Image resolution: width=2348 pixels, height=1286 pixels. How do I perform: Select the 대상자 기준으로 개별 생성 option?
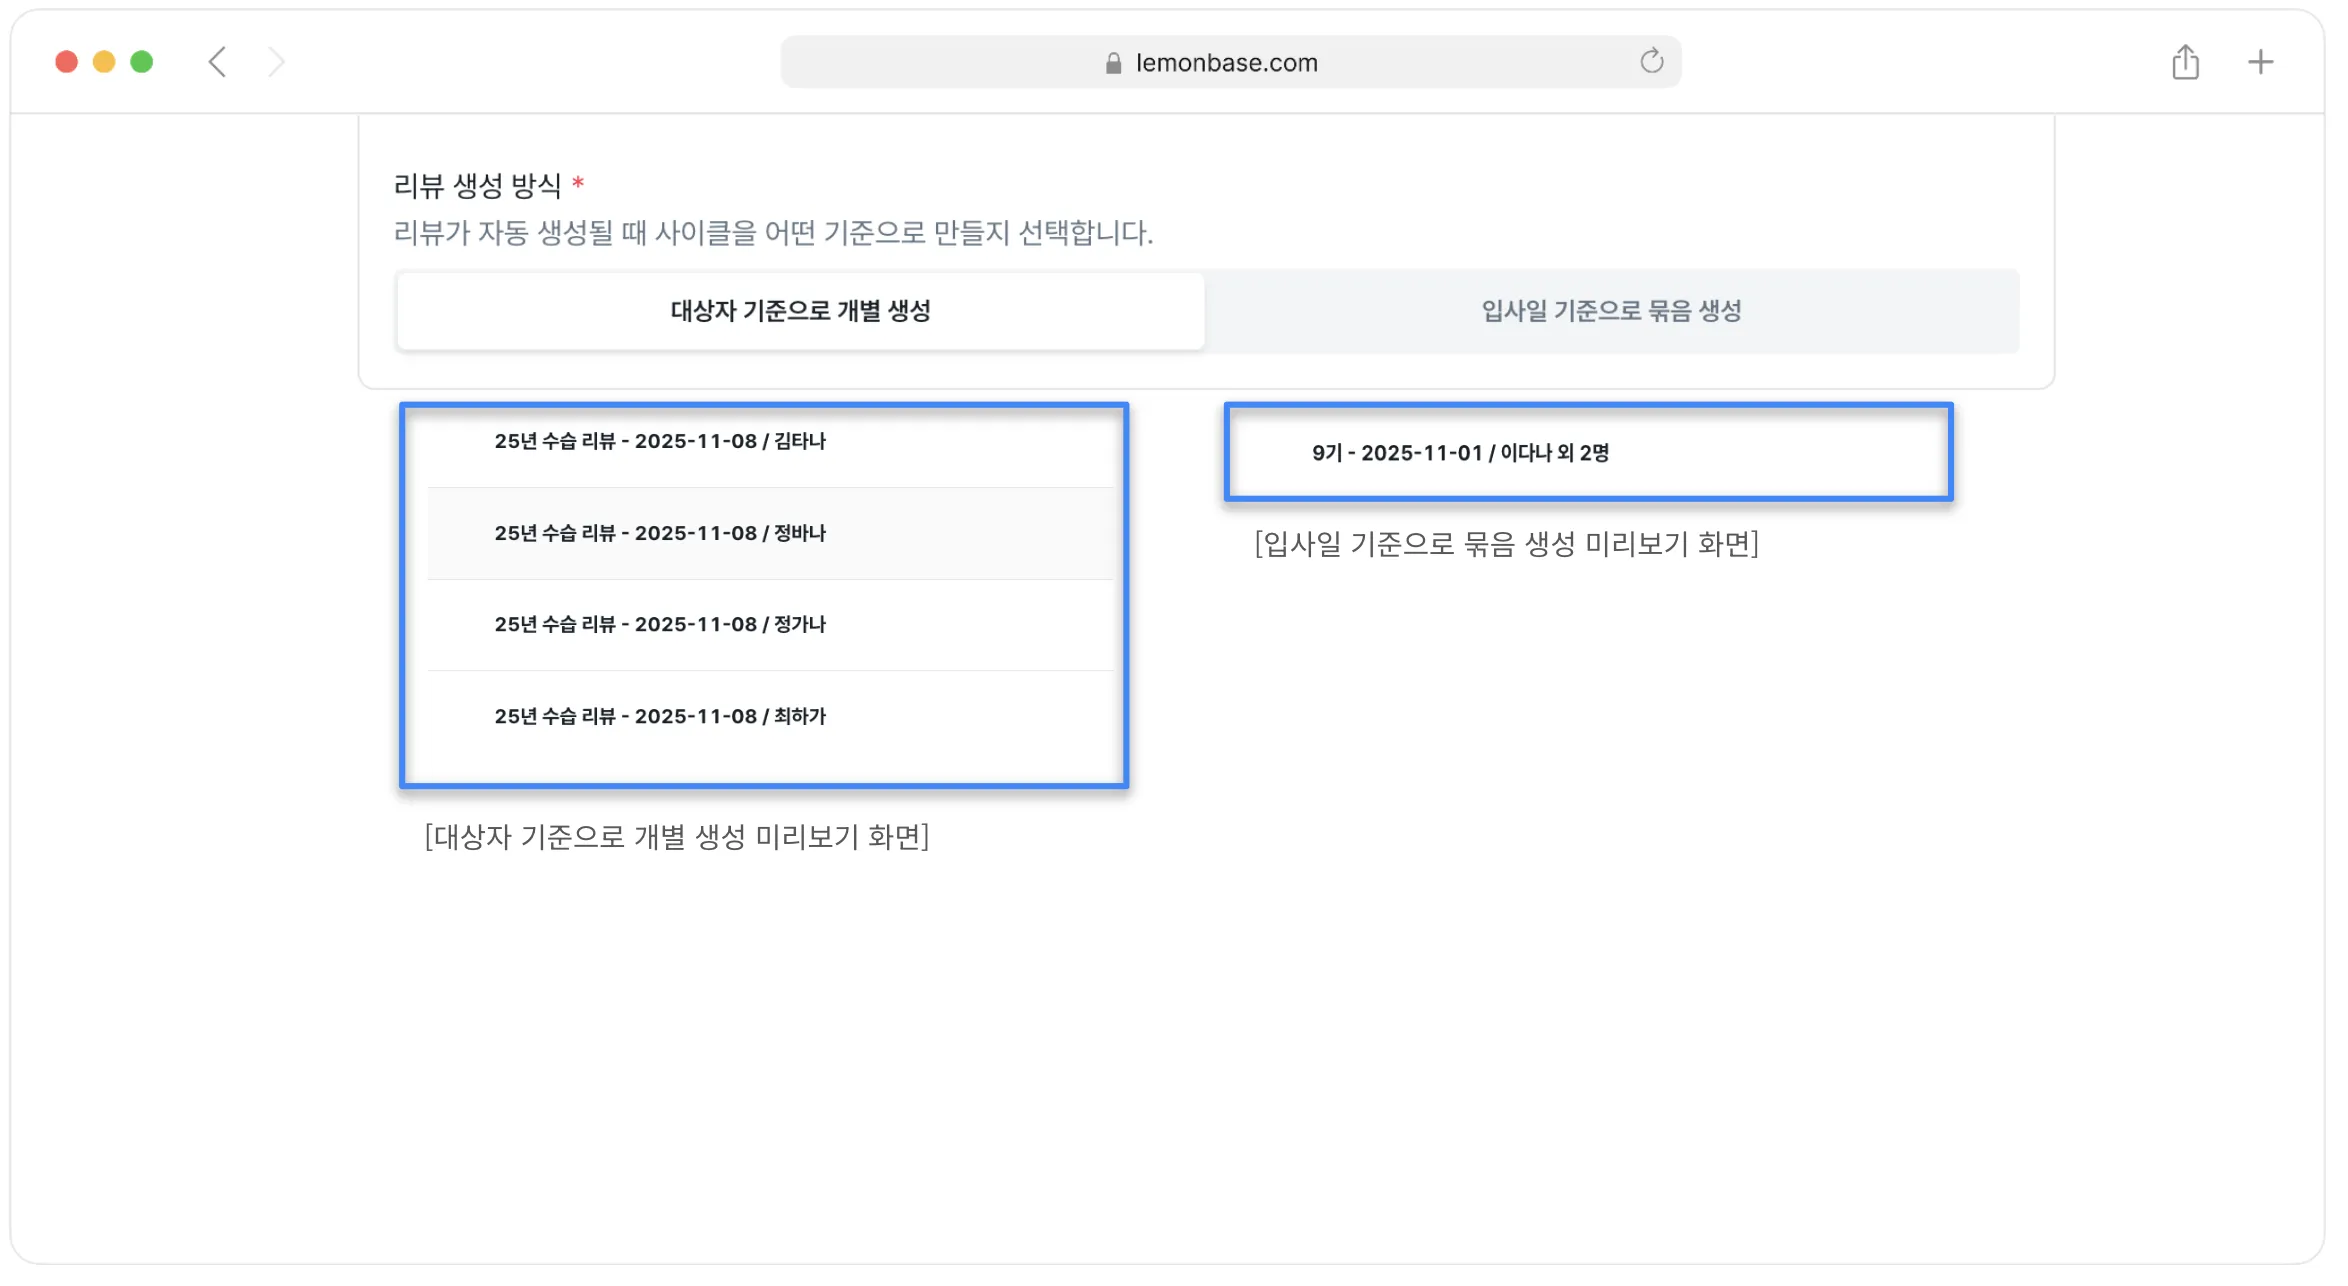tap(800, 311)
